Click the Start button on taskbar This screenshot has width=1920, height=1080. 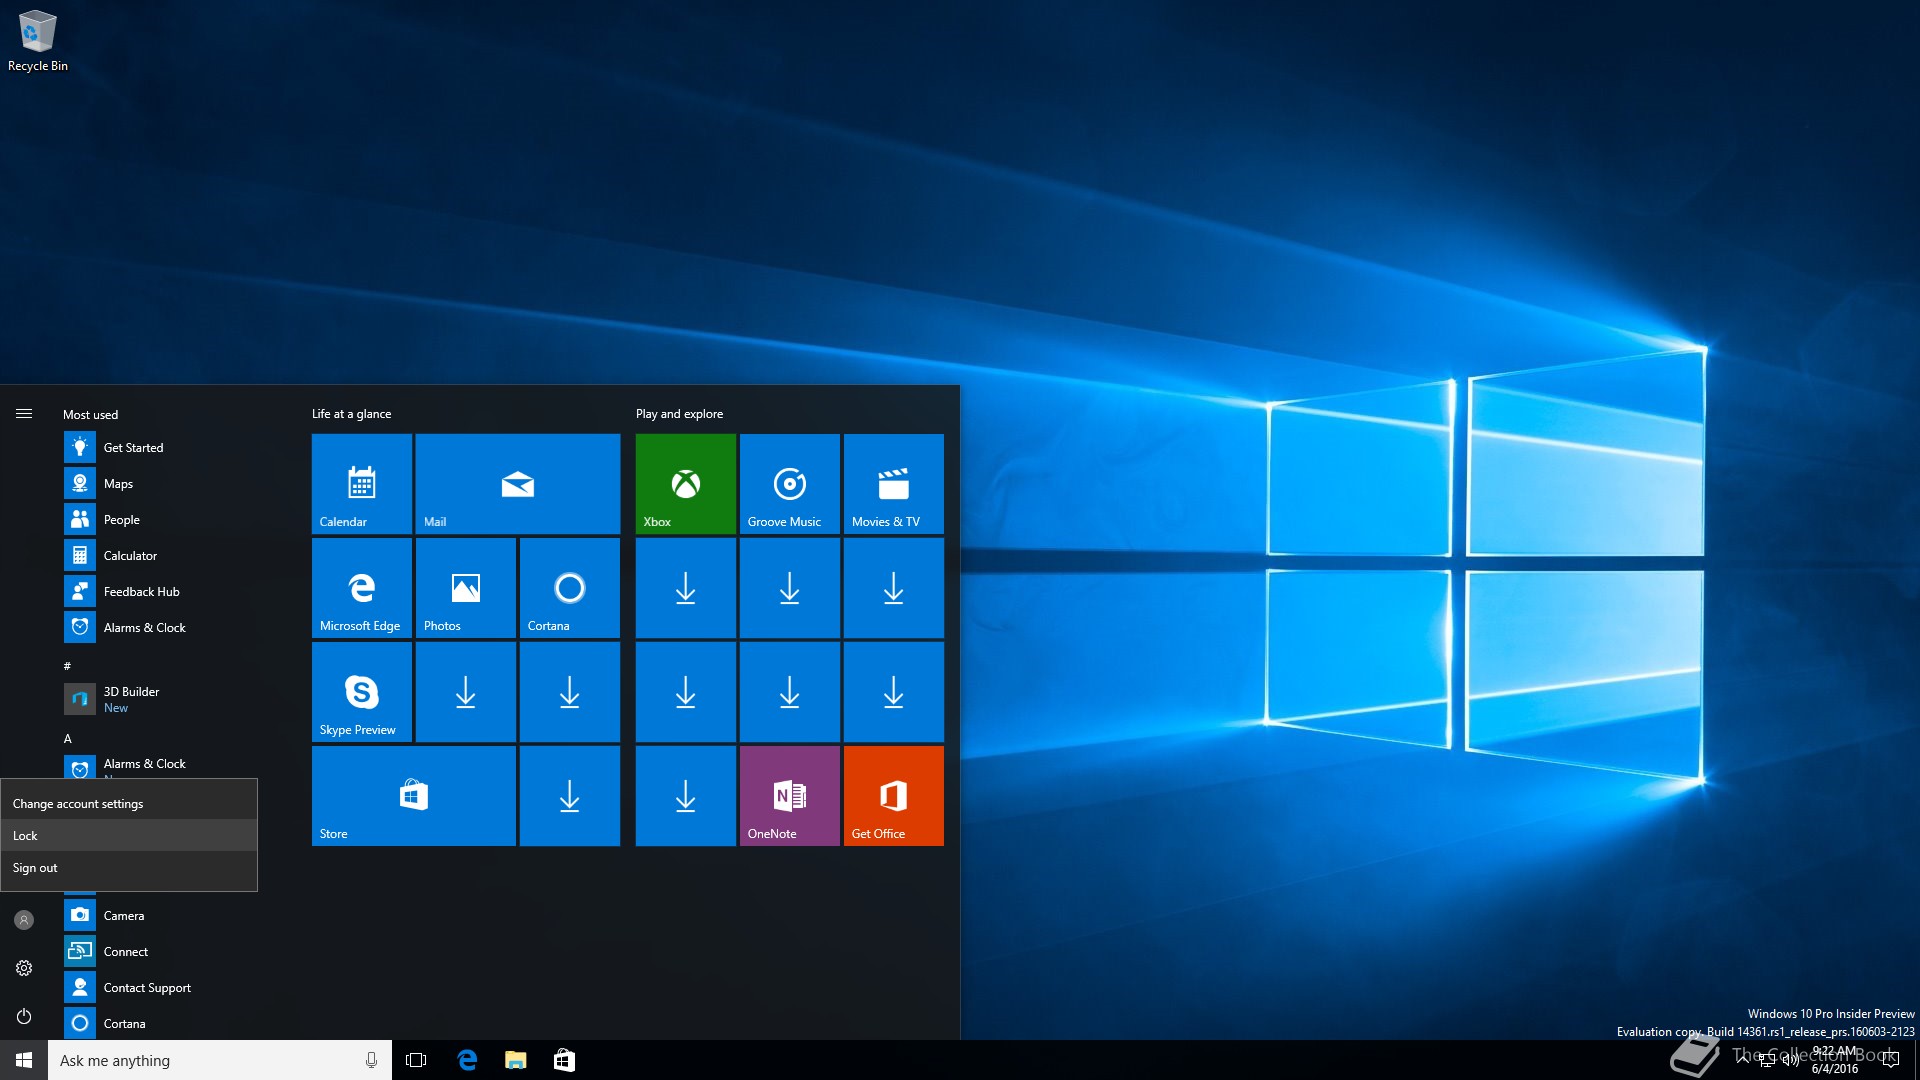(24, 1060)
